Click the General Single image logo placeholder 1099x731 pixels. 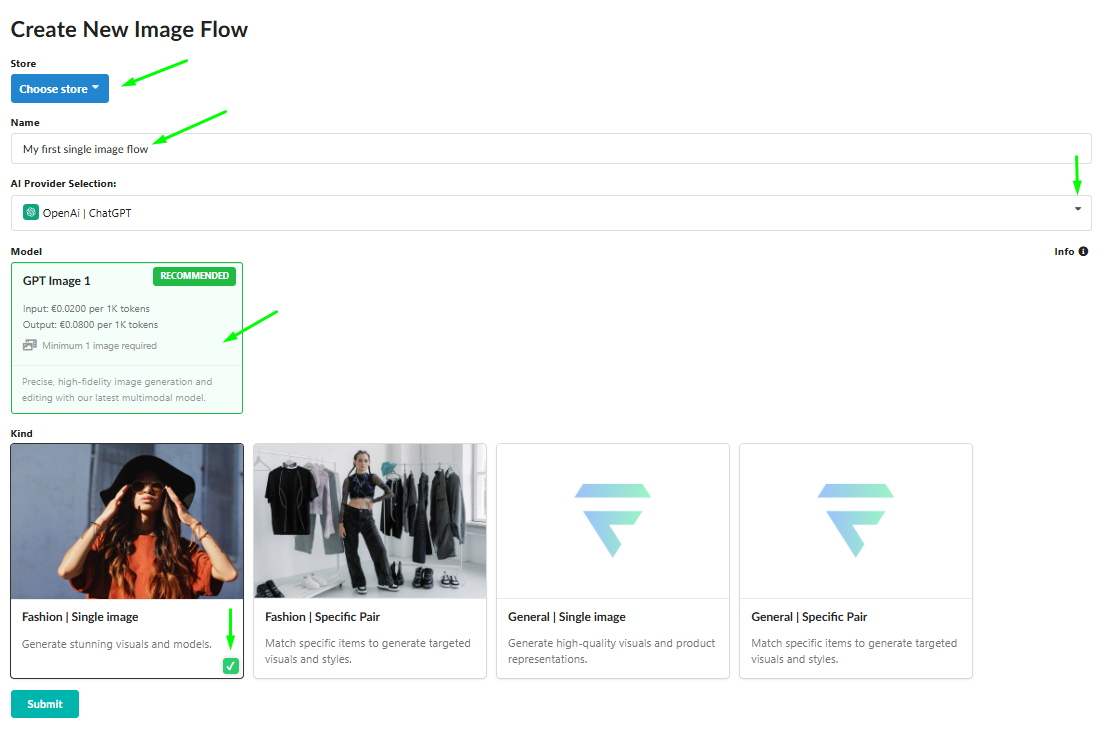613,521
